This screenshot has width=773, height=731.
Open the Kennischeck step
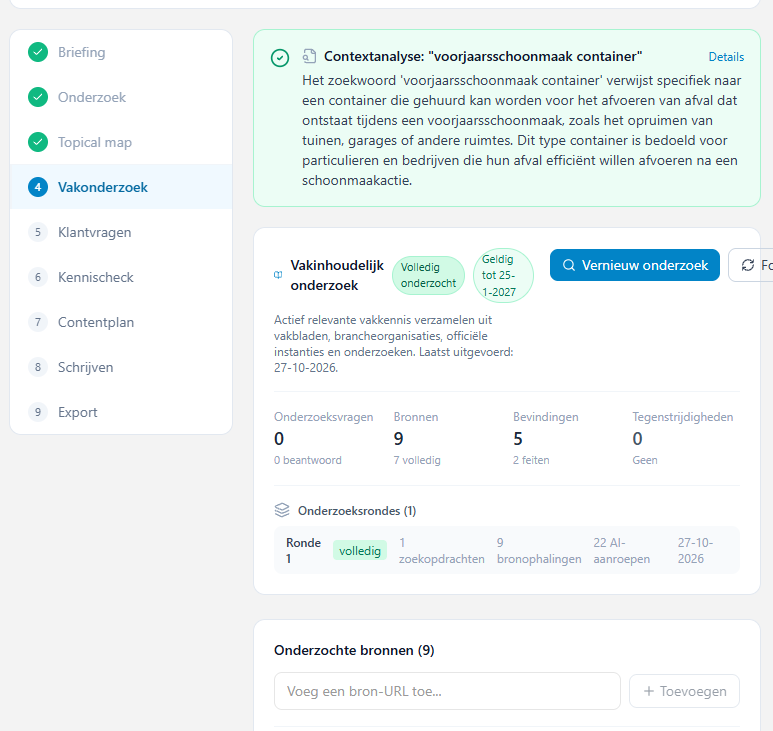[x=121, y=277]
